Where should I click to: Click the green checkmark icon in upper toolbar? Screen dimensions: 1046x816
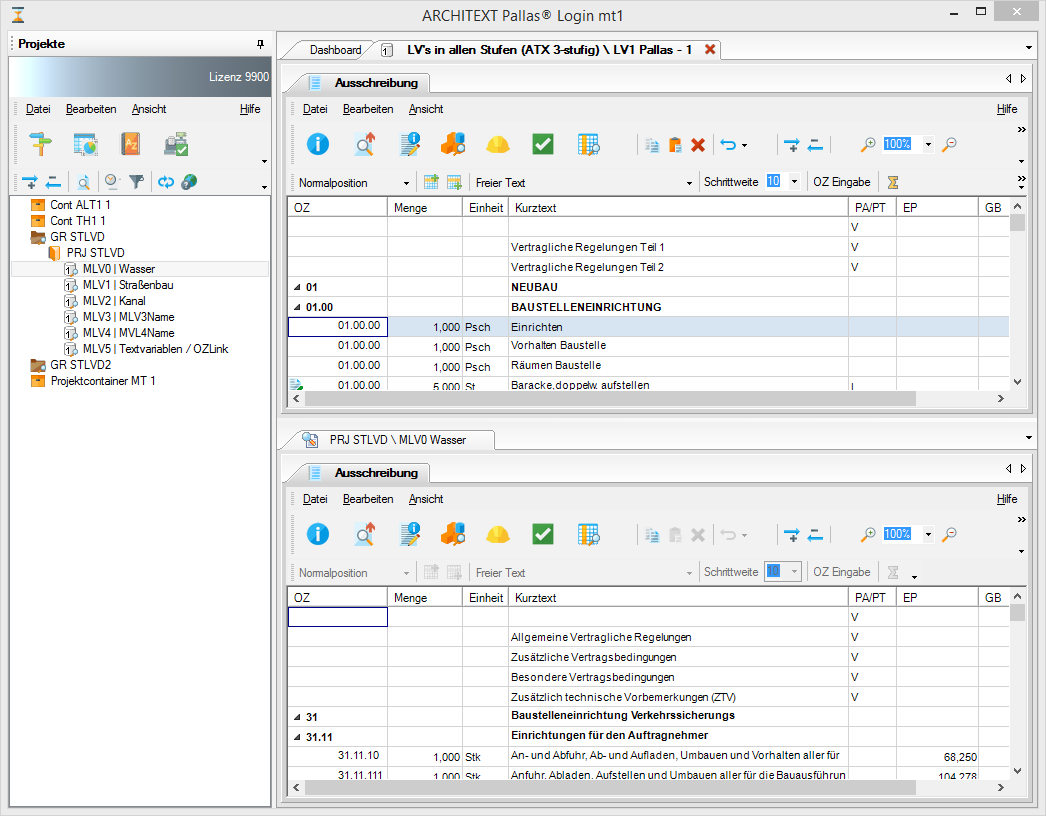543,144
